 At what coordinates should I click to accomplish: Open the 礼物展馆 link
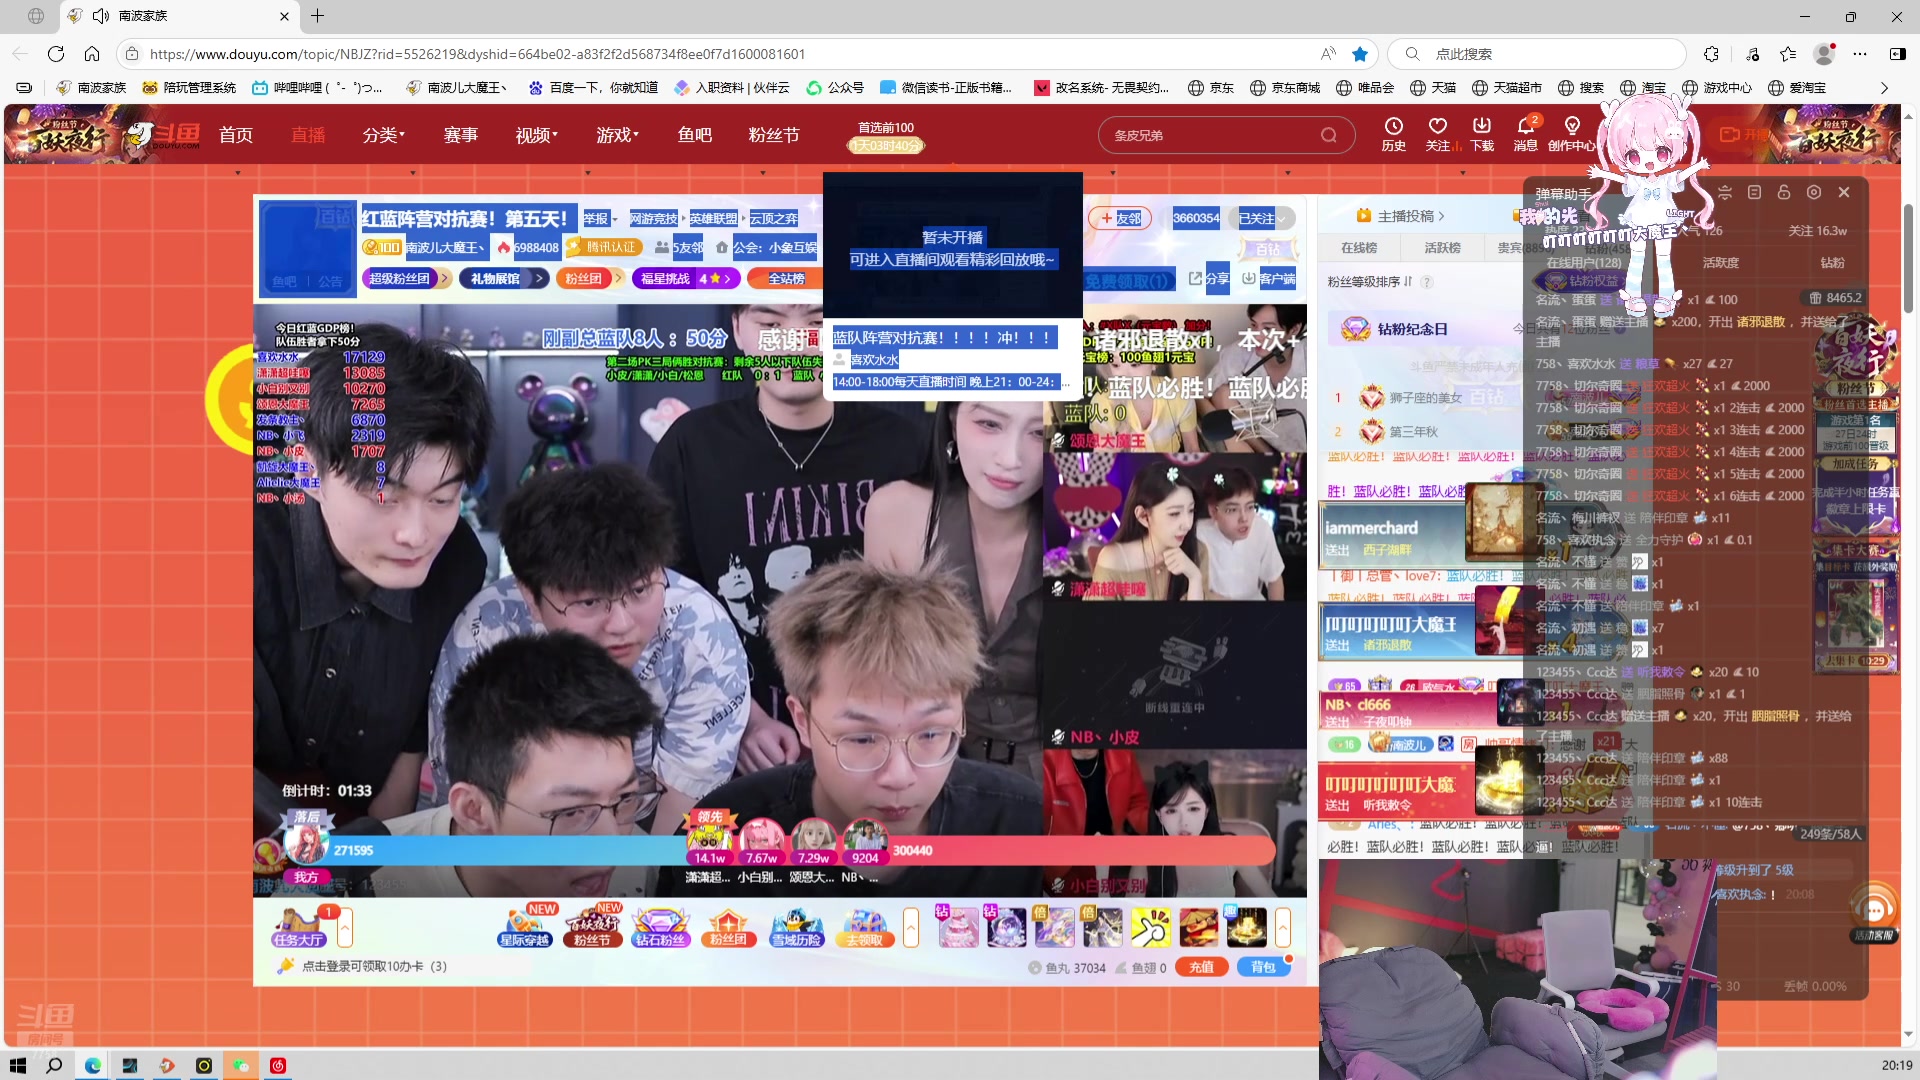(504, 279)
